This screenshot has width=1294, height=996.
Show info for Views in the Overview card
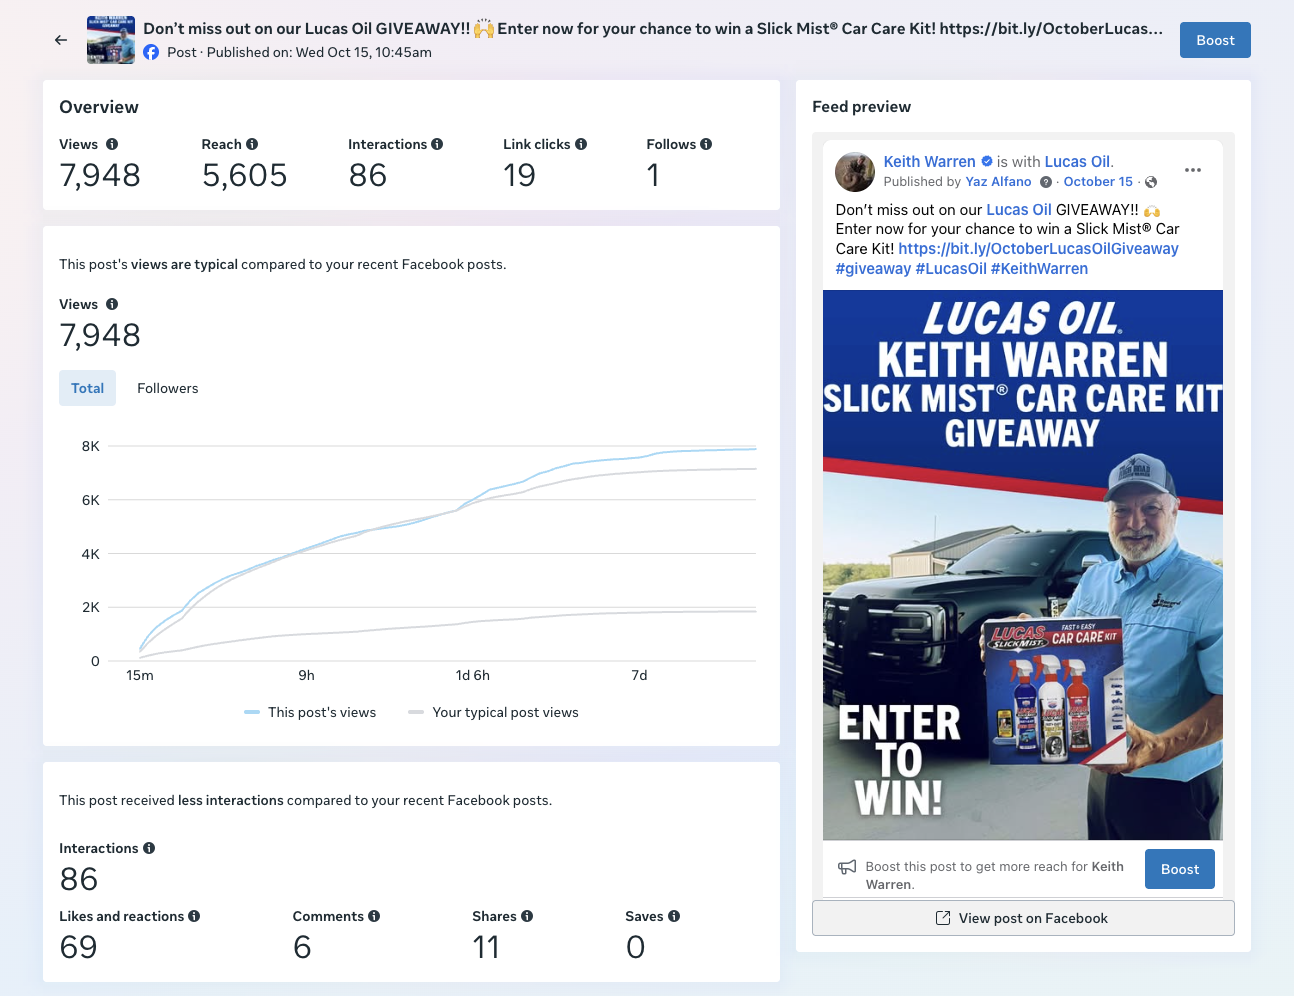pyautogui.click(x=112, y=144)
